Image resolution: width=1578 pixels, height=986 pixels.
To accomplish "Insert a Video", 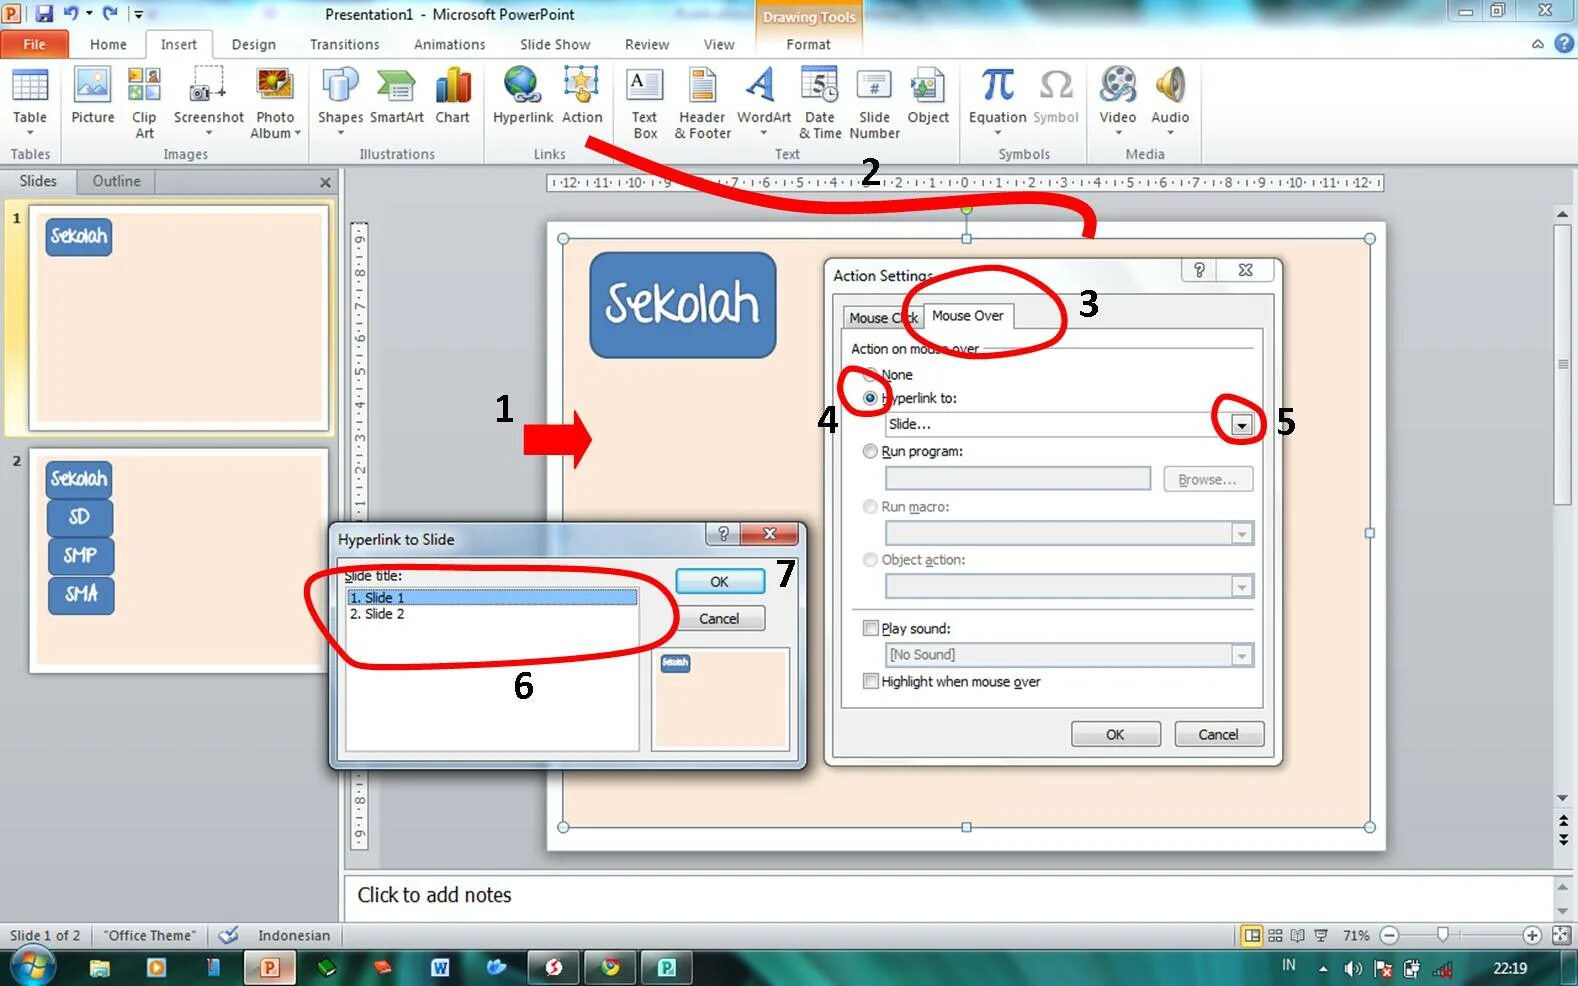I will [x=1118, y=101].
